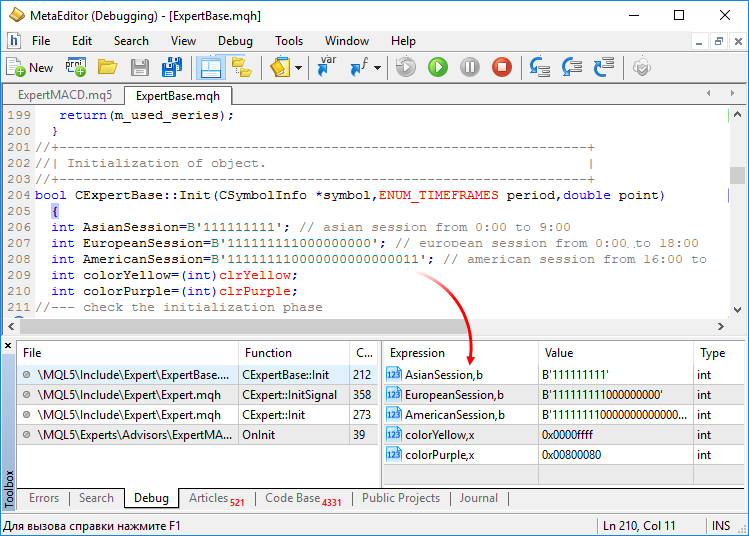Switch to the ExpertMACD.mq5 tab
749x536 pixels.
(64, 95)
